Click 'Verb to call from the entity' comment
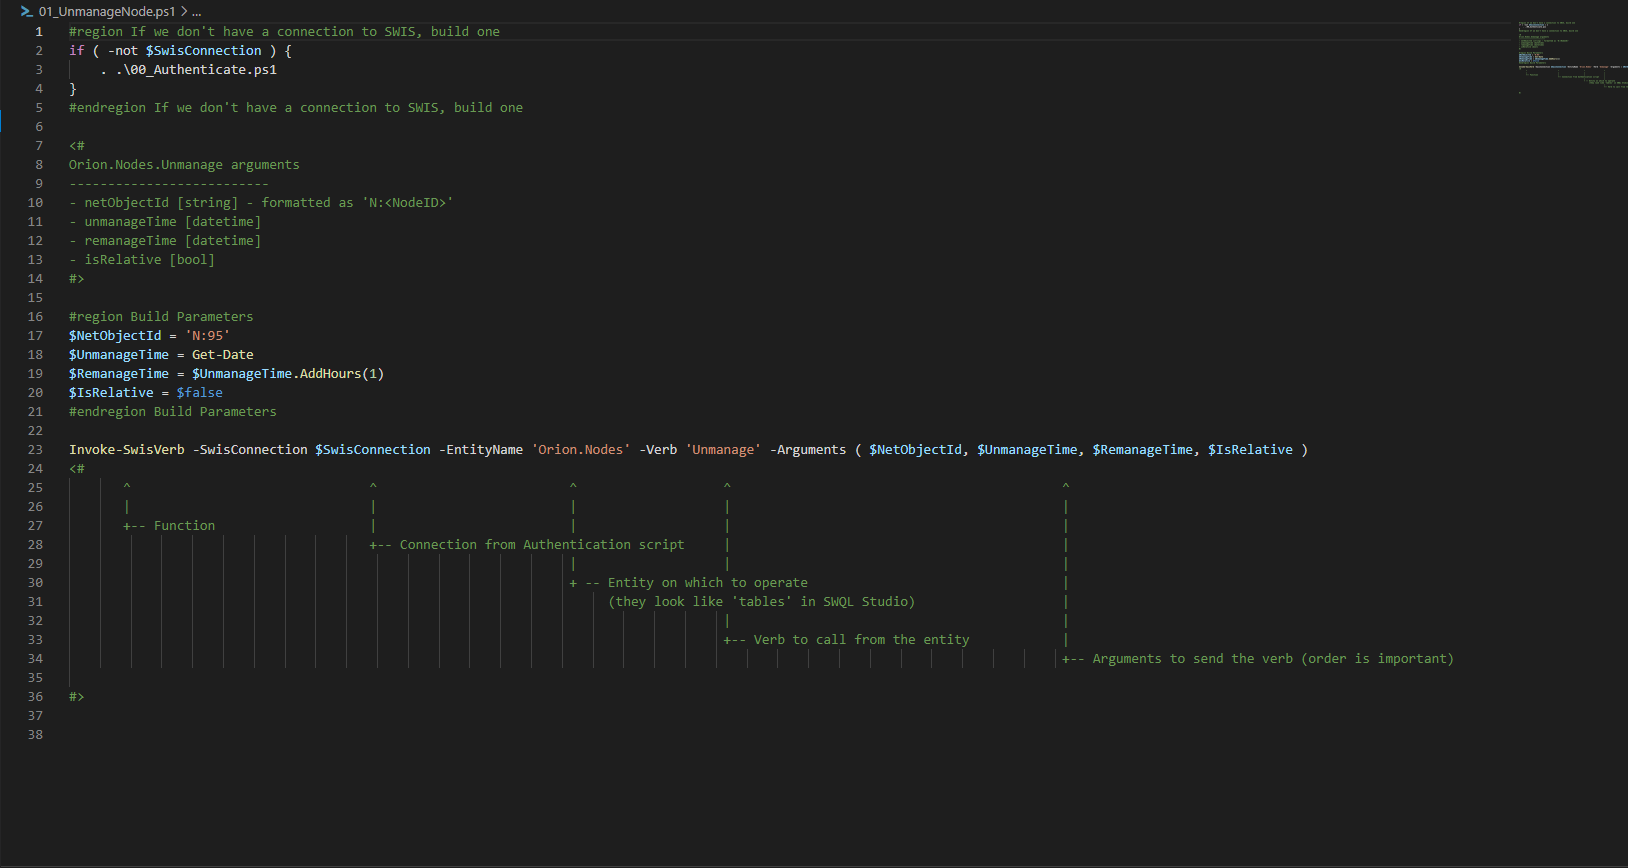 pos(862,639)
